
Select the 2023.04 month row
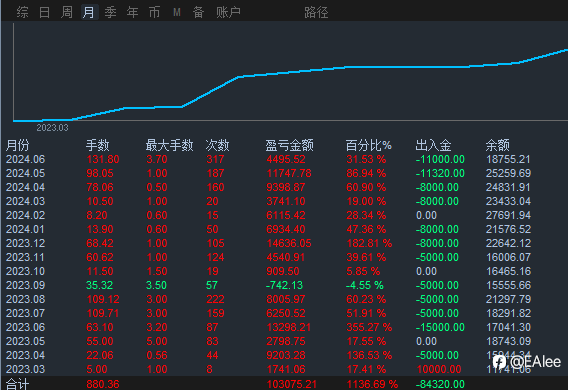[268, 355]
